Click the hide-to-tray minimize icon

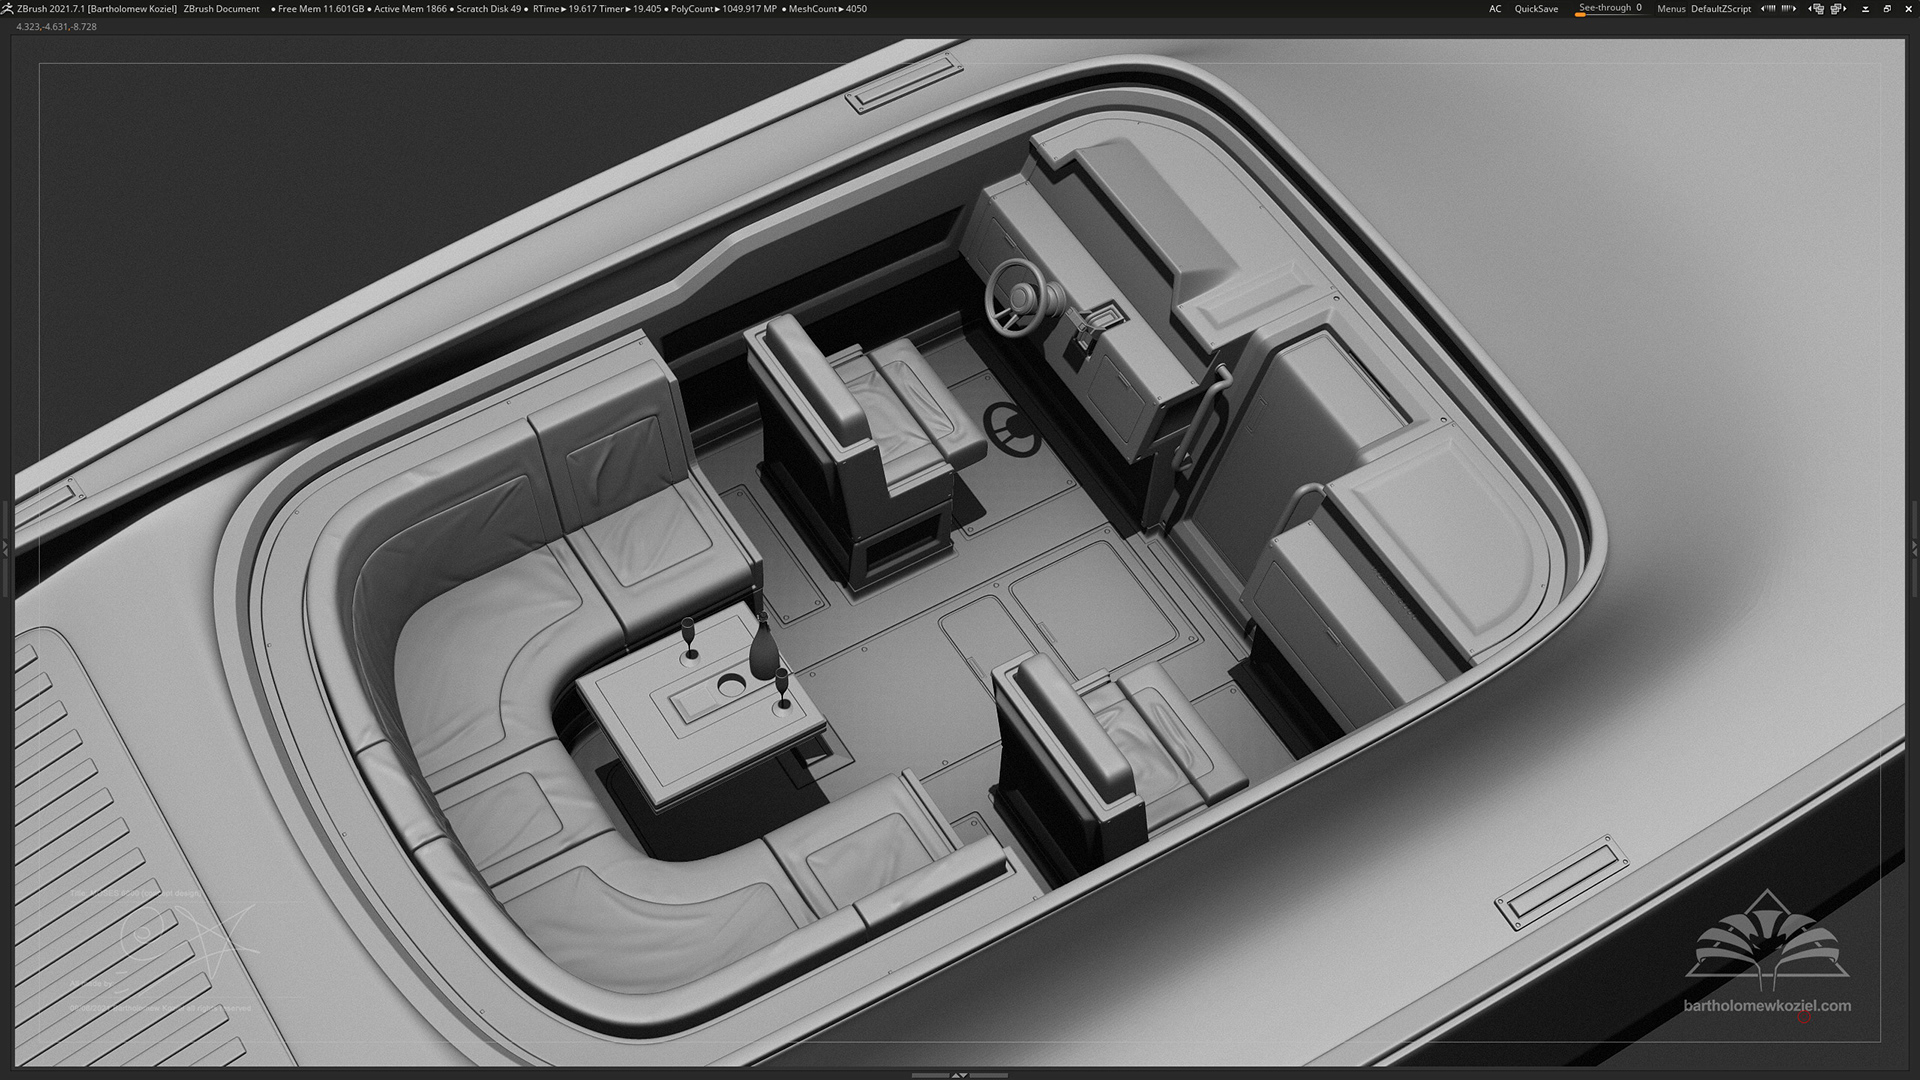pyautogui.click(x=1866, y=9)
